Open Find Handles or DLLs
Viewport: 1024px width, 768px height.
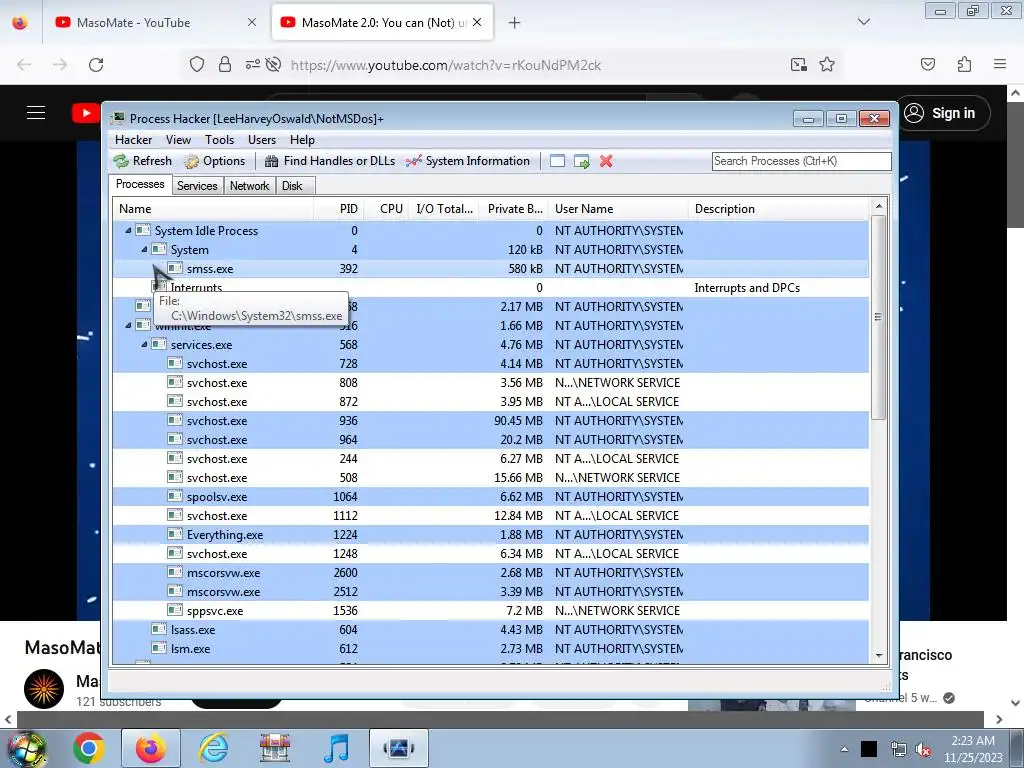(x=330, y=161)
